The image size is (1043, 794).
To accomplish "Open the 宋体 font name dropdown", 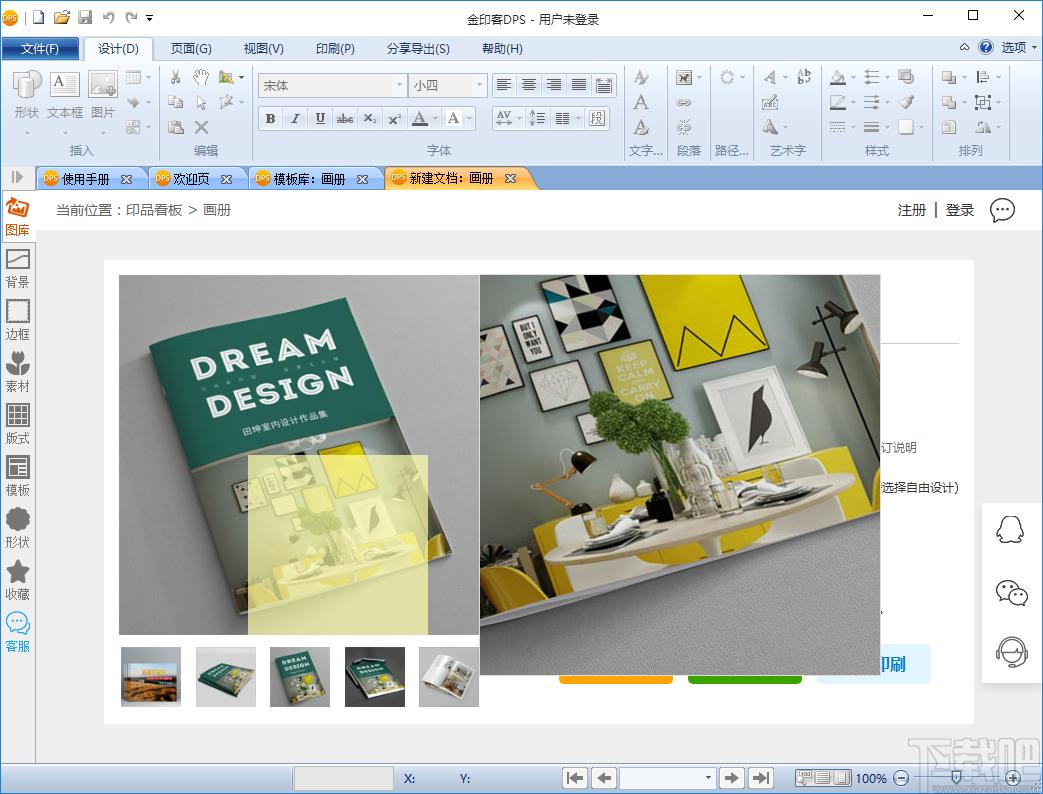I will 399,85.
